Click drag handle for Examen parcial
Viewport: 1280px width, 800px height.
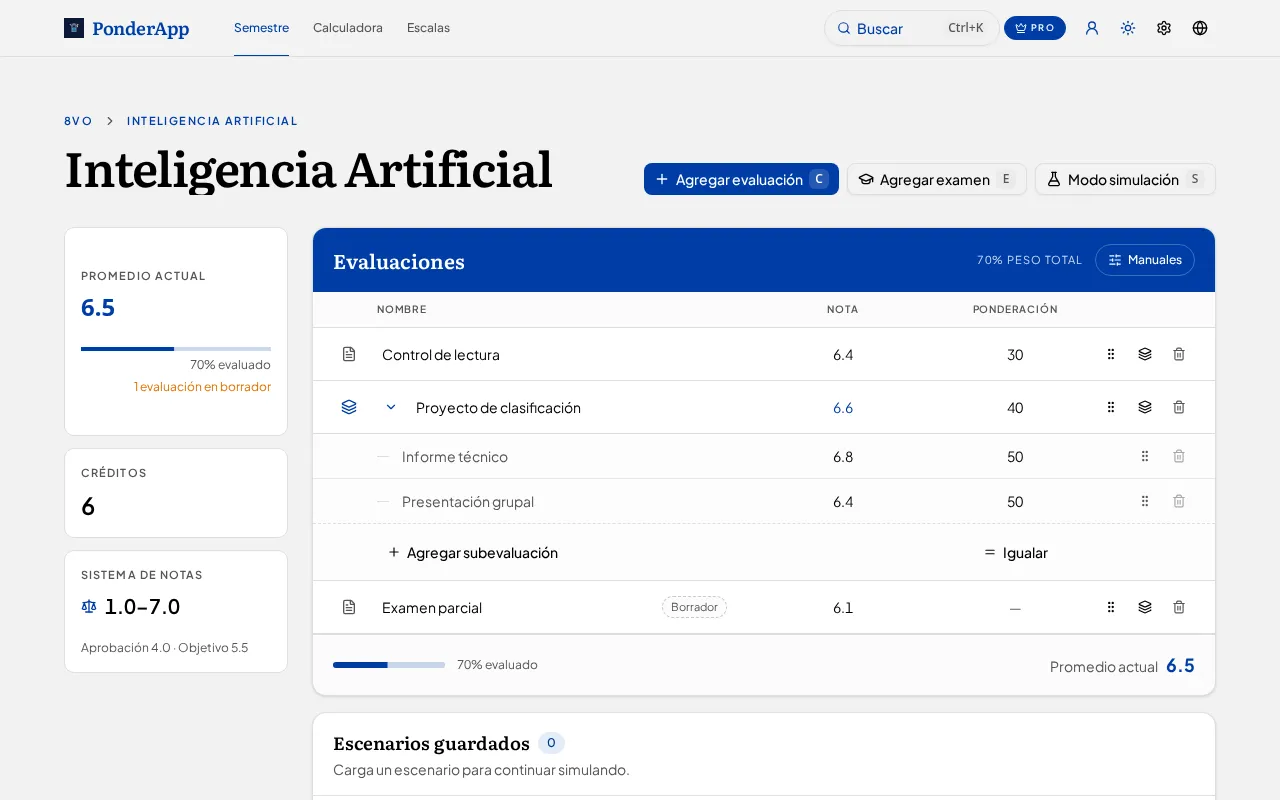pyautogui.click(x=1111, y=607)
